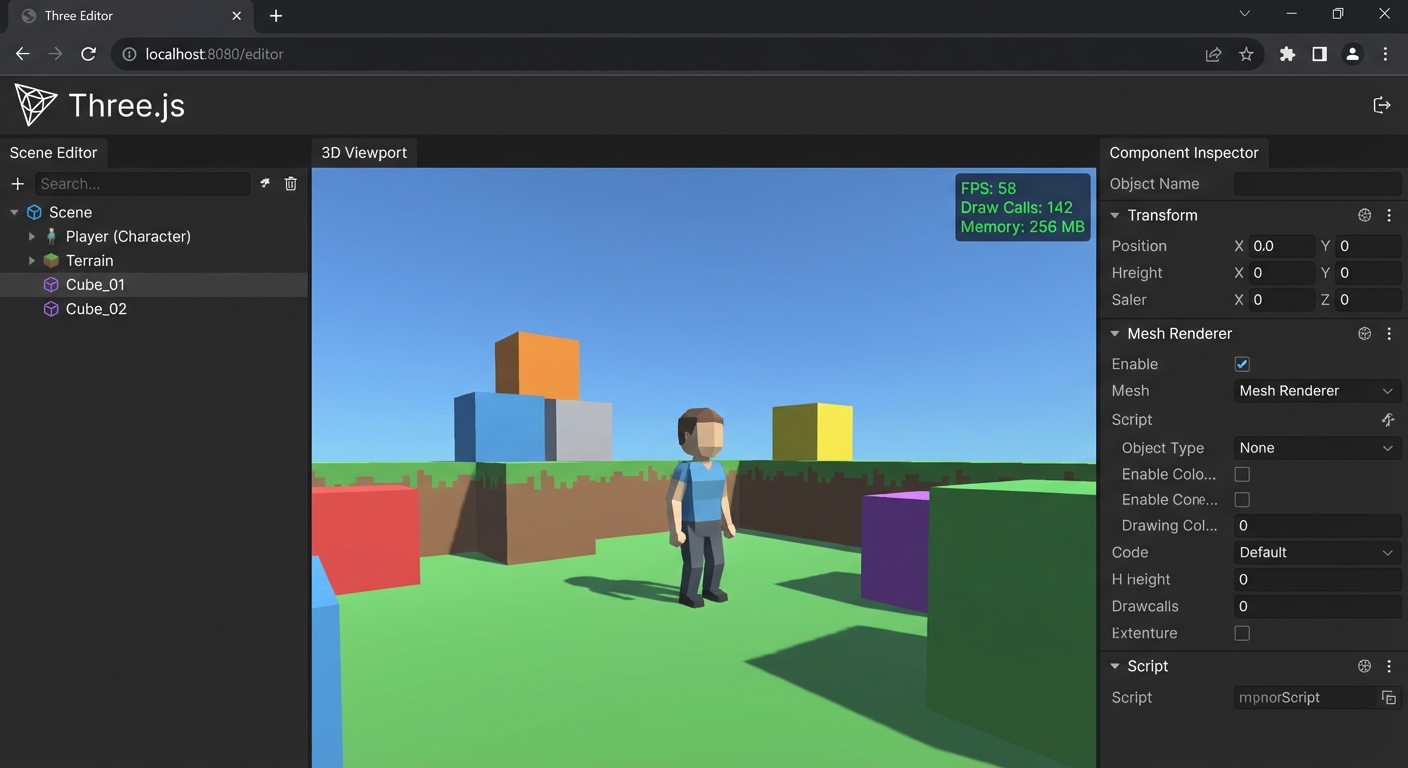The width and height of the screenshot is (1408, 768).
Task: Check the Extenture checkbox
Action: (1242, 633)
